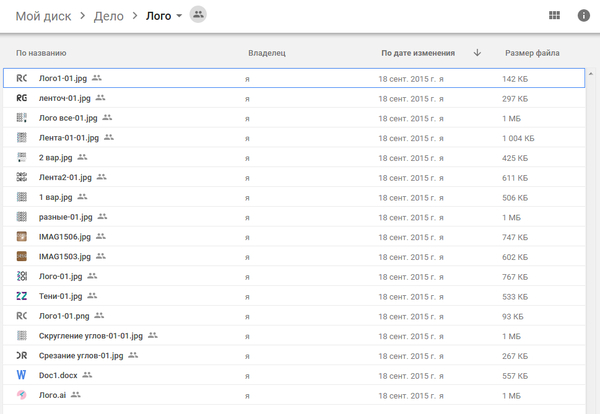Viewport: 600px width, 414px height.
Task: Expand the Лого folder dropdown arrow
Action: tap(179, 16)
